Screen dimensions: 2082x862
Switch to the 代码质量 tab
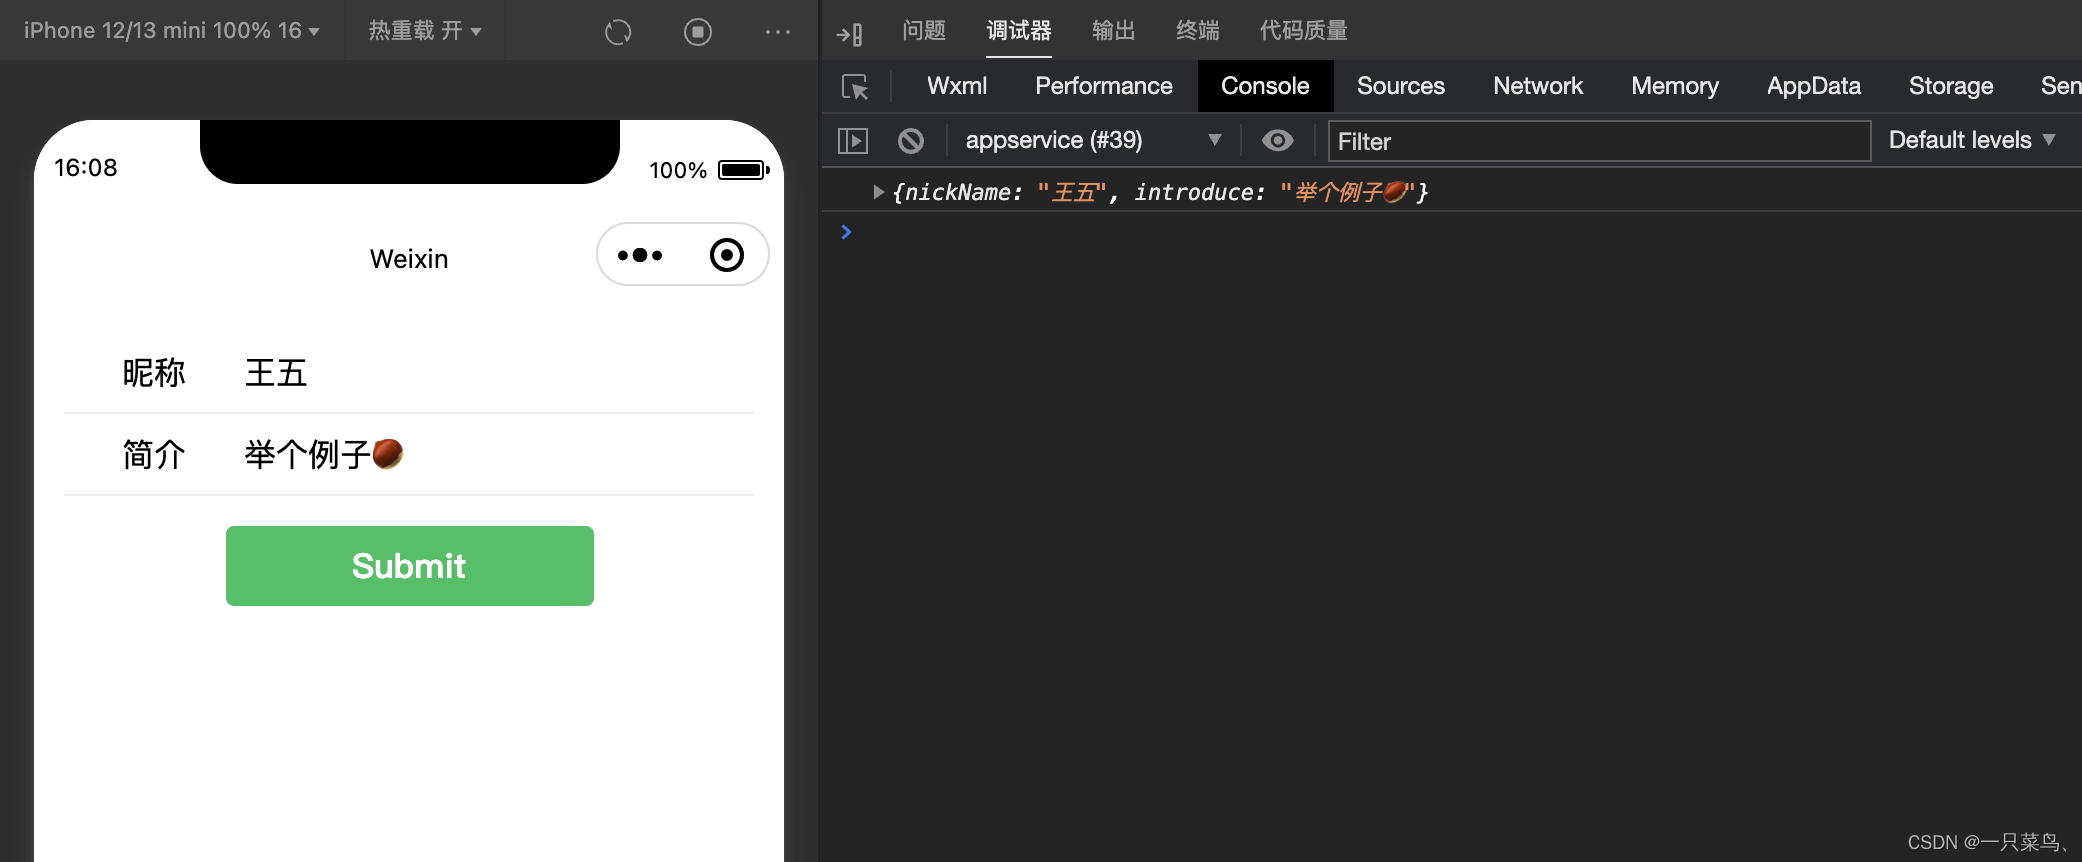(x=1303, y=31)
